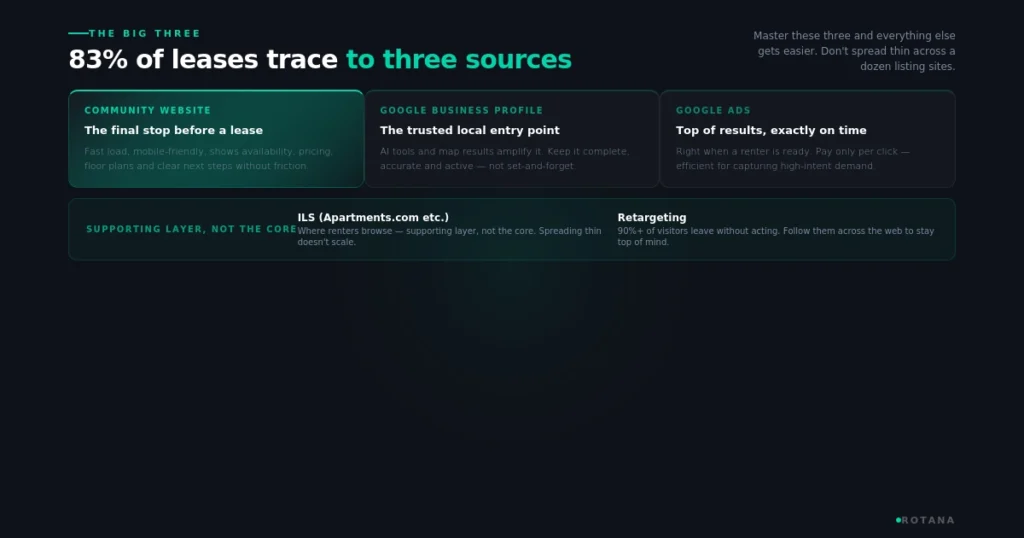This screenshot has height=538, width=1024.
Task: Click the 'ILS (Apartments.com etc.)' heading
Action: [374, 217]
